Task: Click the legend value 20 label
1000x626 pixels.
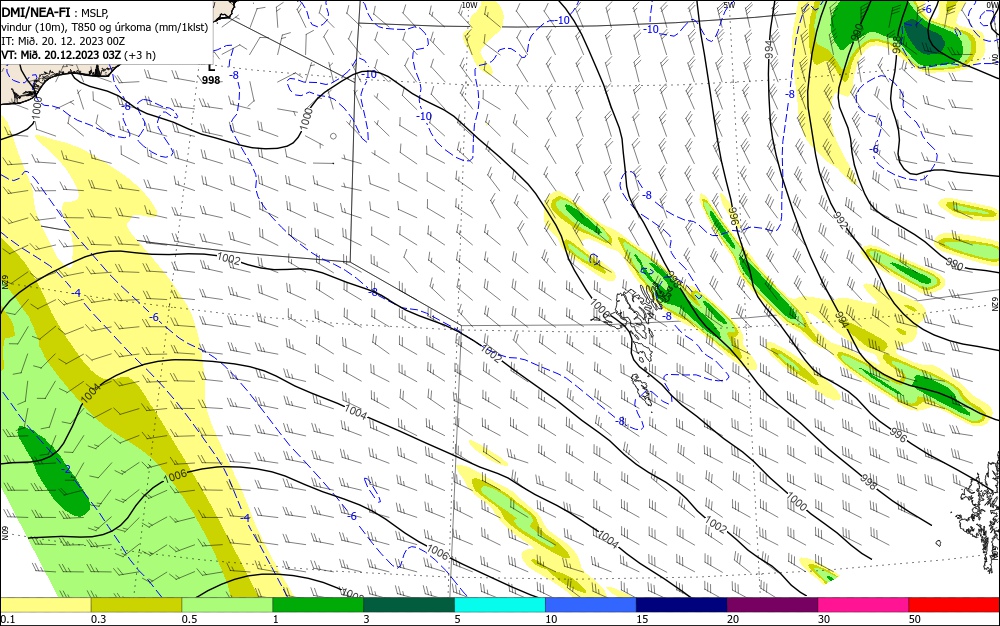Action: tap(733, 619)
